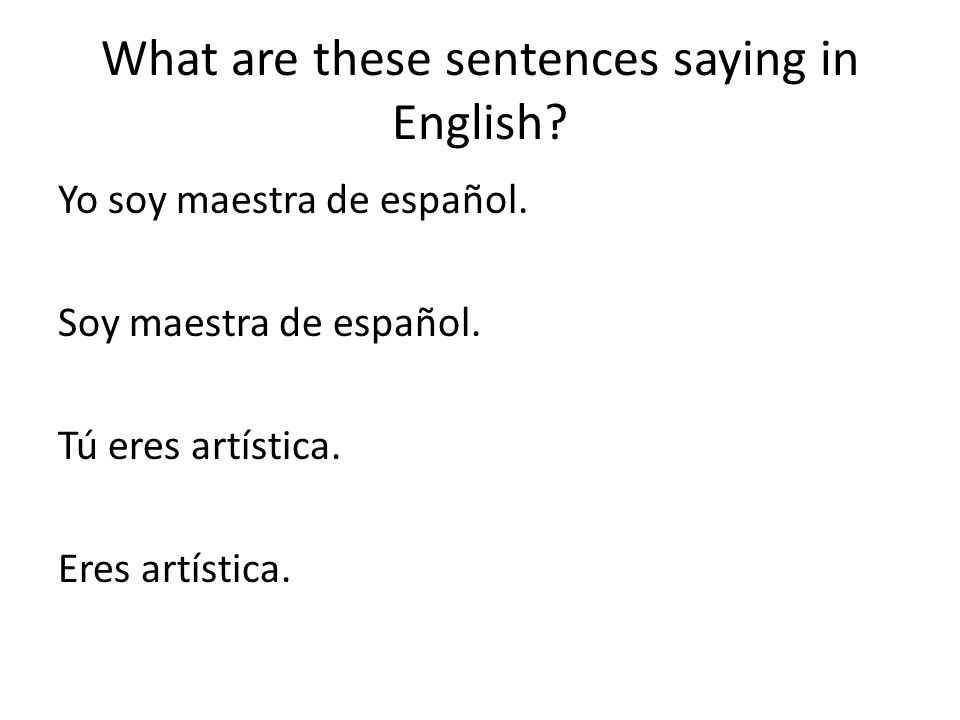The height and width of the screenshot is (720, 960).
Task: Click capitalized "Soy" starting the second sentence
Action: click(88, 325)
